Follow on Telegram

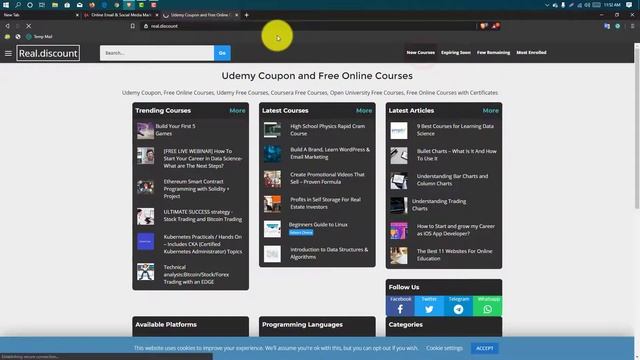coord(458,306)
